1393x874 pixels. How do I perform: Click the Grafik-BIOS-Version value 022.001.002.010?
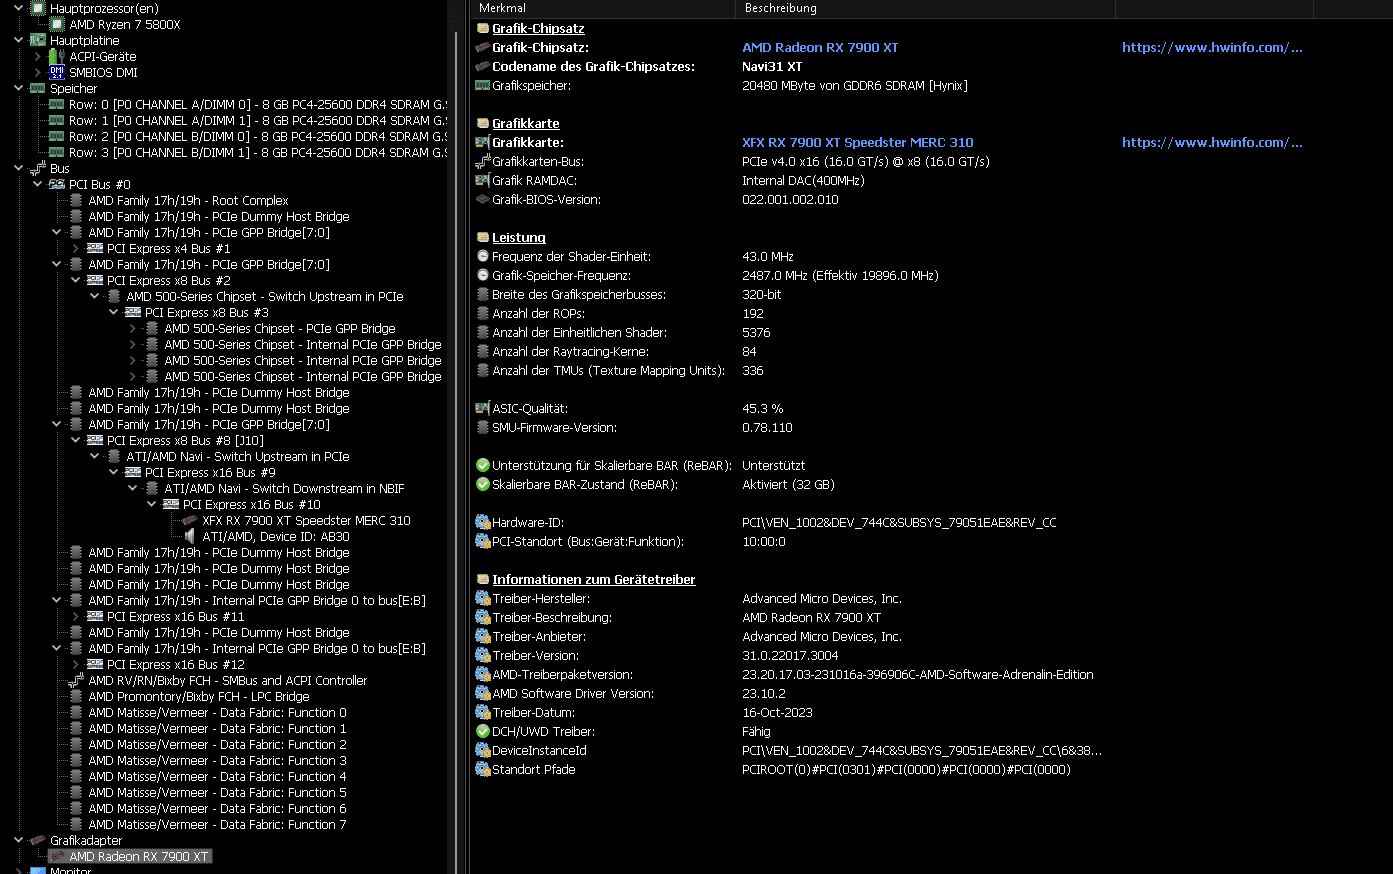coord(790,199)
